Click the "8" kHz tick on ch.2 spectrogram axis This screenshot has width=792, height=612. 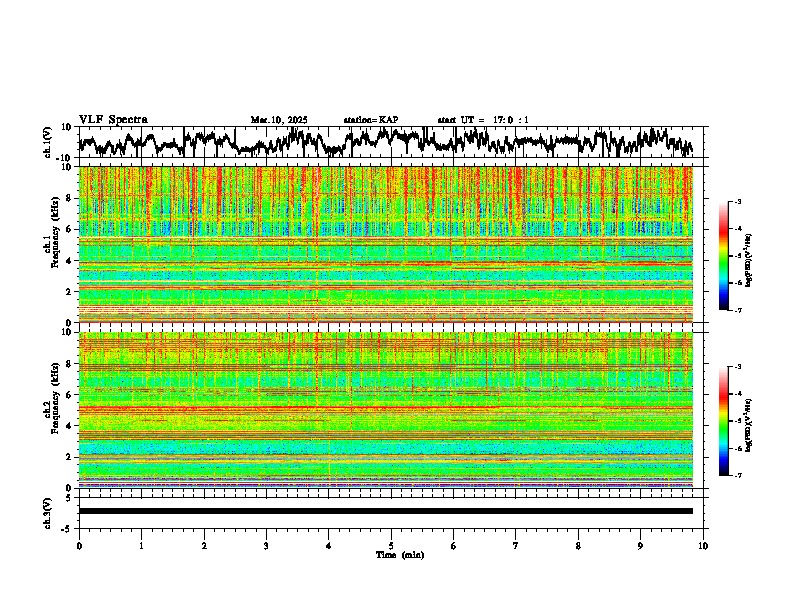click(70, 364)
